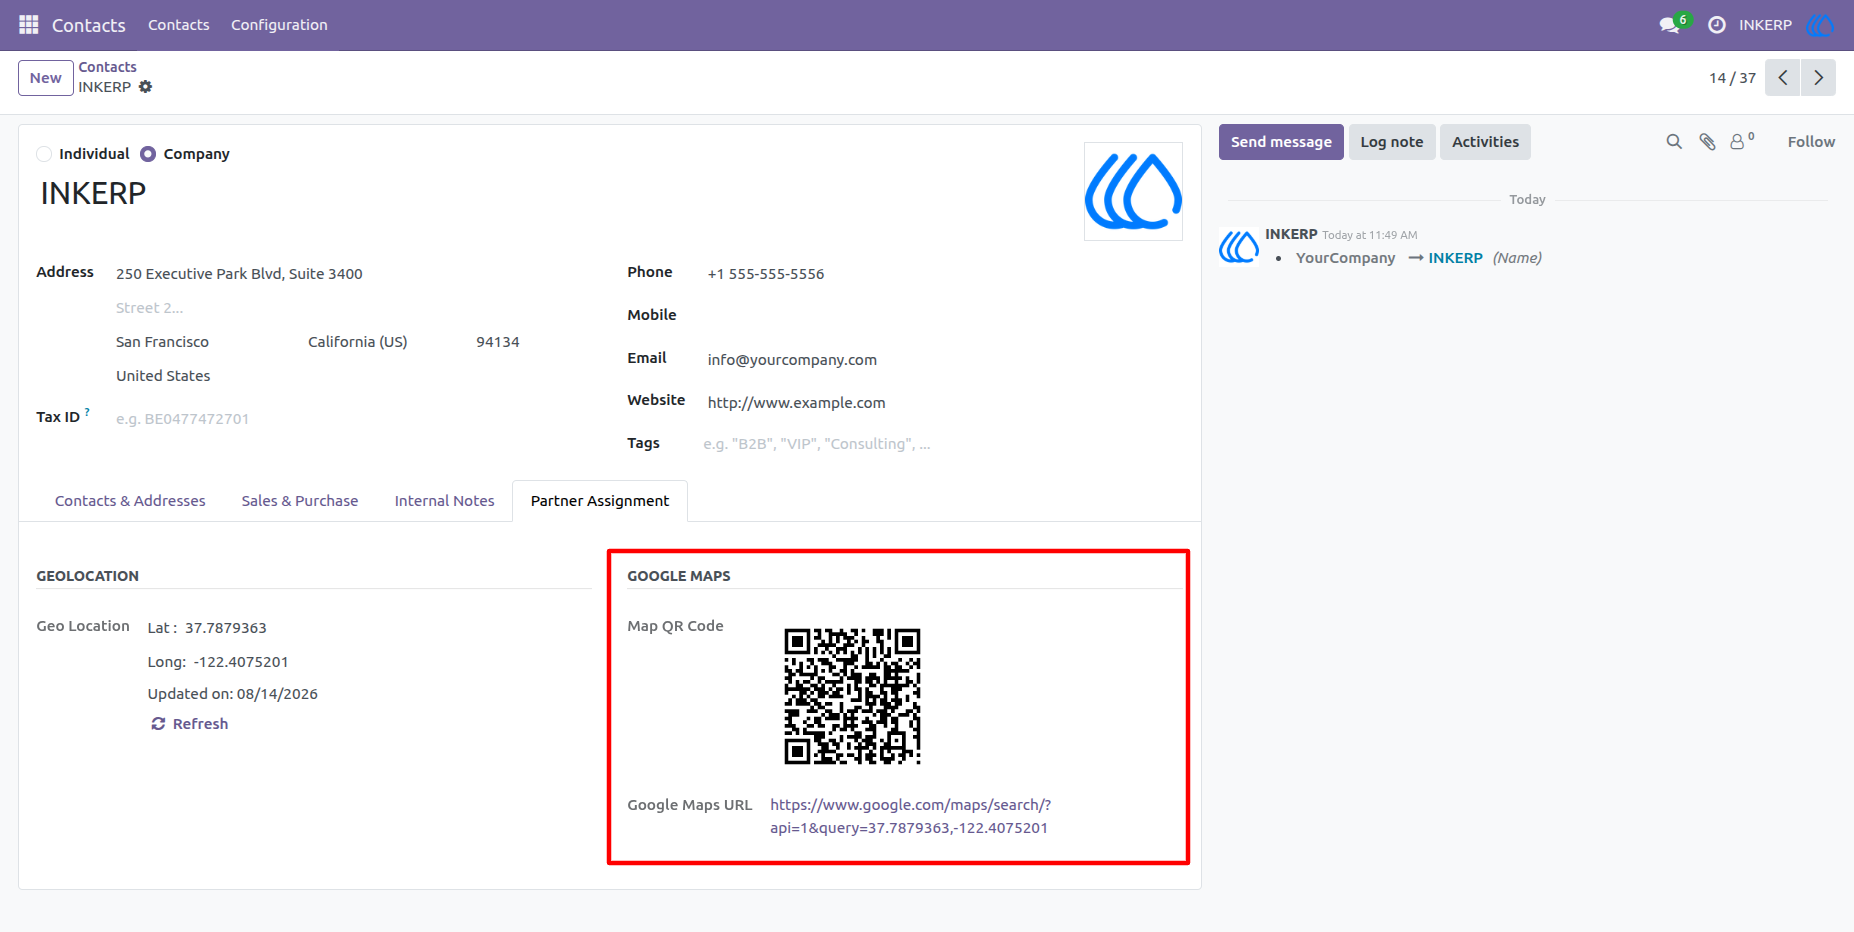Search messages with the magnifier icon
This screenshot has width=1854, height=932.
pyautogui.click(x=1674, y=142)
